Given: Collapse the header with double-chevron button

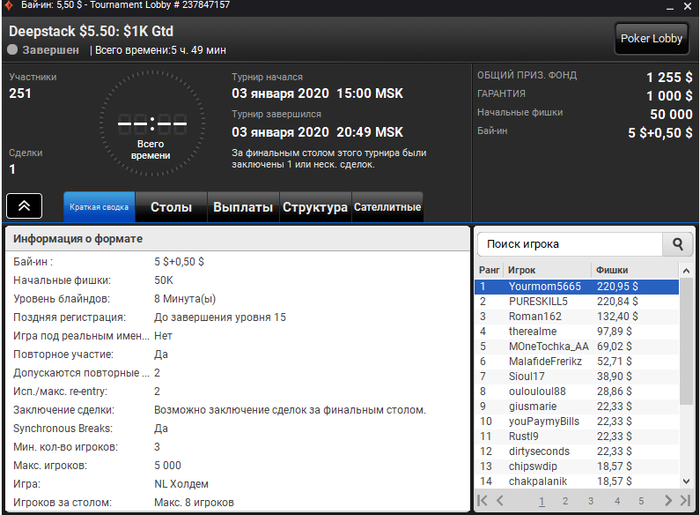Looking at the screenshot, I should point(24,206).
